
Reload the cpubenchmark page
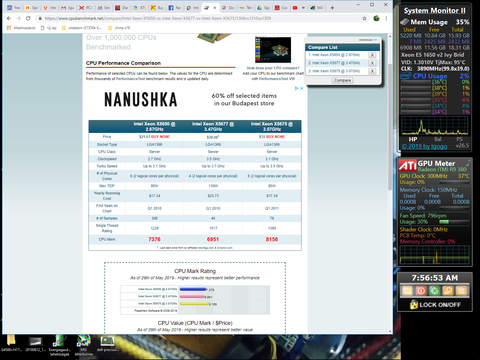coord(28,18)
